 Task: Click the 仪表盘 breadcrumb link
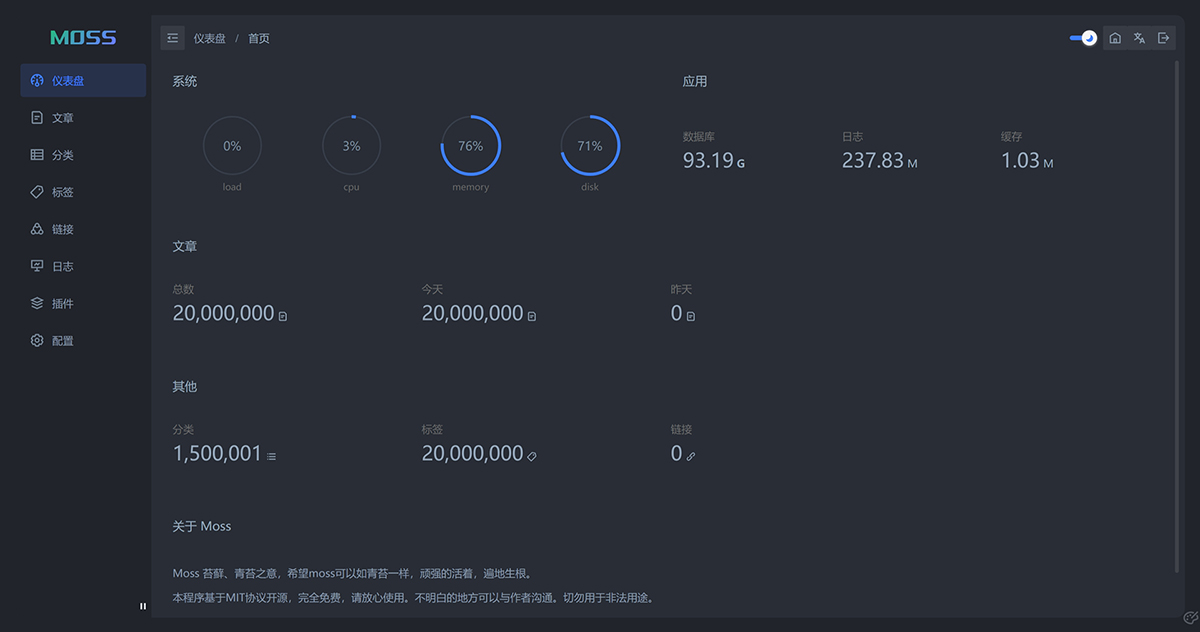(x=210, y=38)
